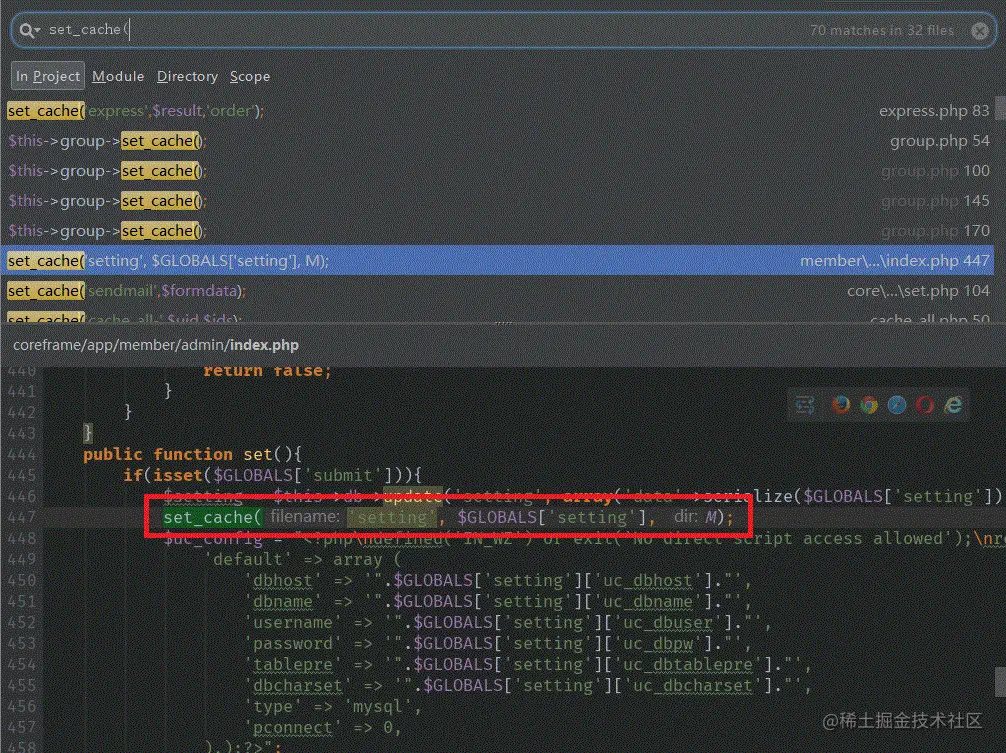Open the group.php 170 search result
The image size is (1006, 753).
[x=498, y=231]
